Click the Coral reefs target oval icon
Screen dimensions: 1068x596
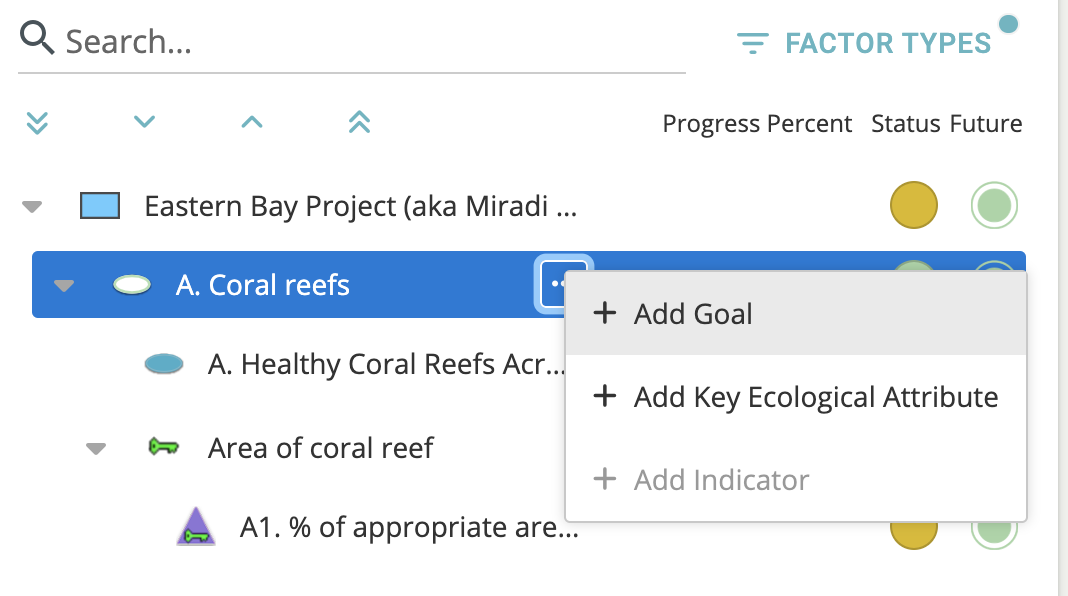pyautogui.click(x=132, y=286)
